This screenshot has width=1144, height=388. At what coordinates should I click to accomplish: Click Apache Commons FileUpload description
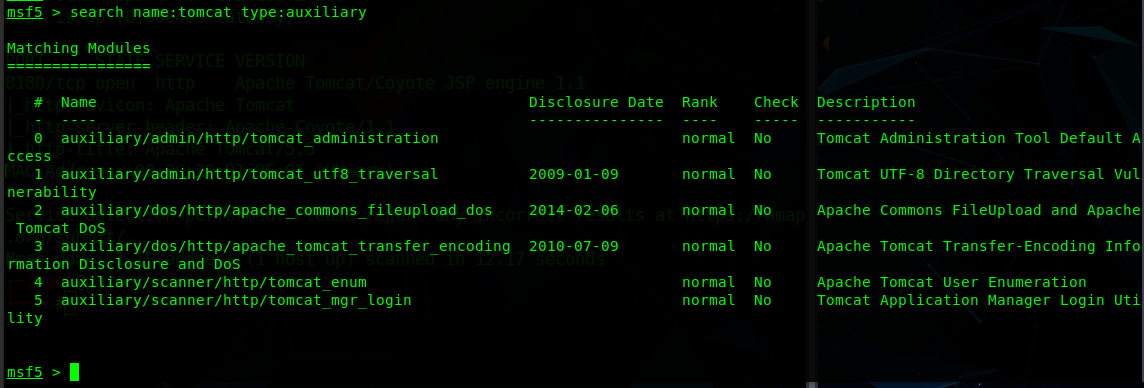(979, 210)
